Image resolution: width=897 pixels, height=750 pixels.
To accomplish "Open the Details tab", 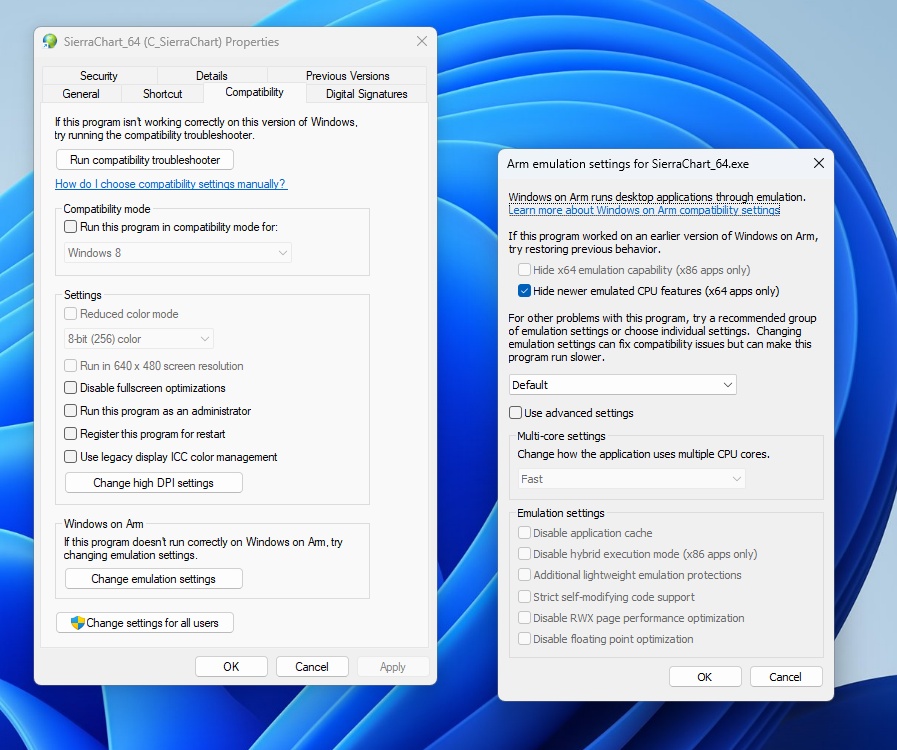I will (x=212, y=76).
